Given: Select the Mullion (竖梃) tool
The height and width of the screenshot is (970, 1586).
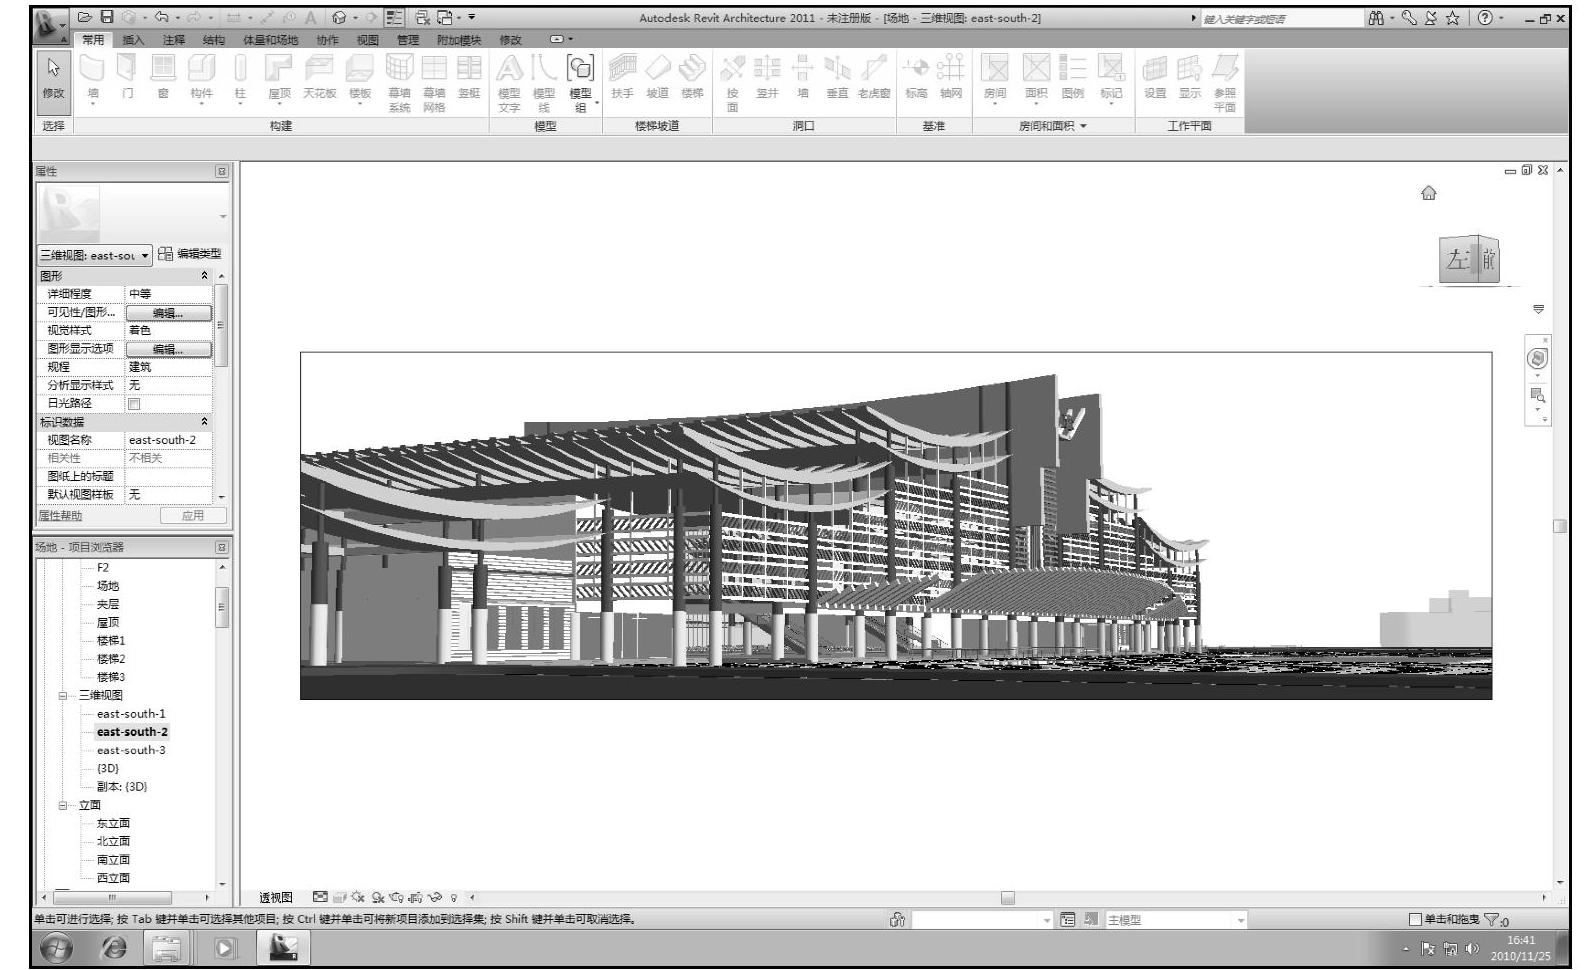Looking at the screenshot, I should [469, 78].
